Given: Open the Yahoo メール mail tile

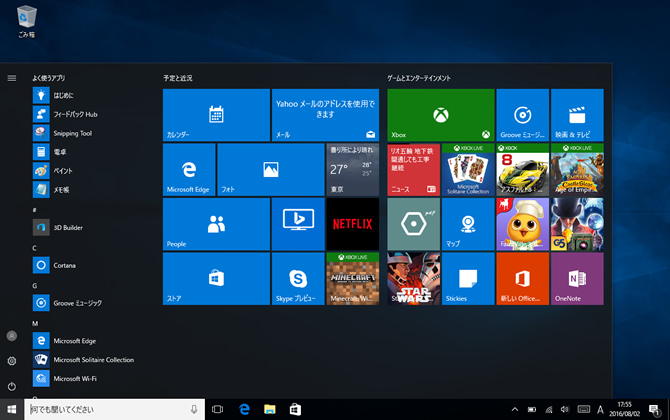Looking at the screenshot, I should coord(325,114).
